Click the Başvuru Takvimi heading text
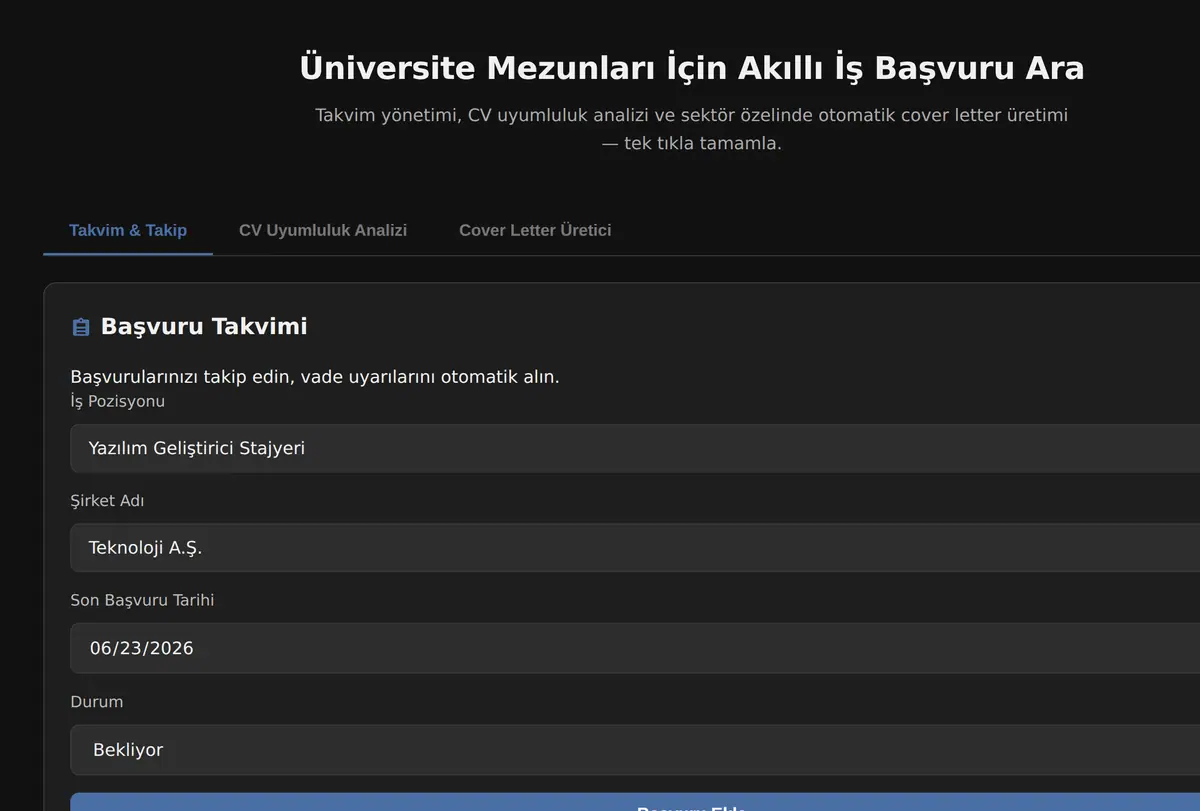The image size is (1200, 811). point(204,326)
